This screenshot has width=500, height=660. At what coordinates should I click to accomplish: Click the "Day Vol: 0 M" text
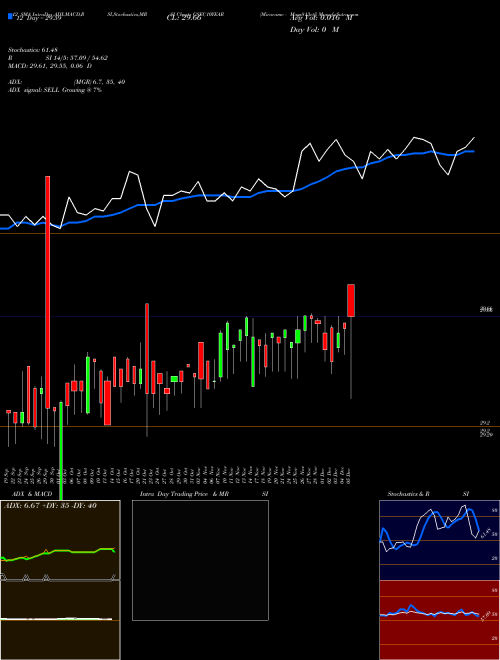314,30
